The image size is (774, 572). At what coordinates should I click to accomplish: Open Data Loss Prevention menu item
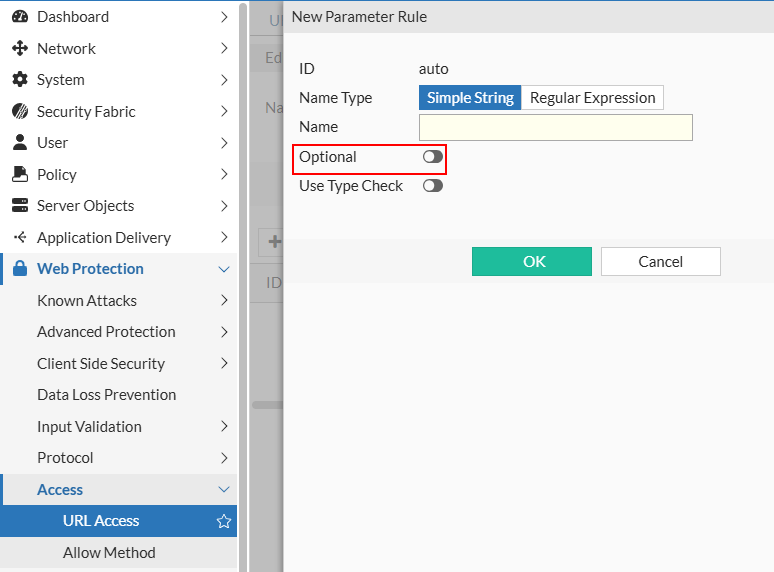(106, 395)
